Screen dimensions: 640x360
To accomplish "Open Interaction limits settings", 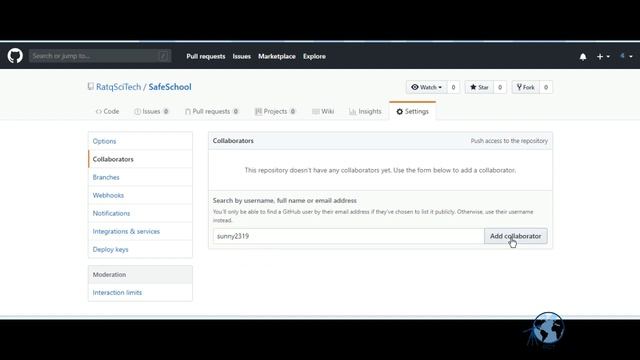I will (x=140, y=292).
